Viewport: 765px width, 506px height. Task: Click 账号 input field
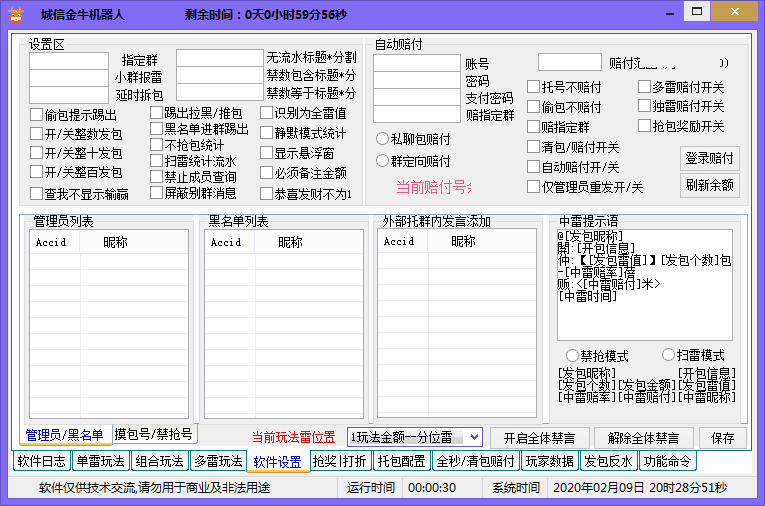coord(417,63)
